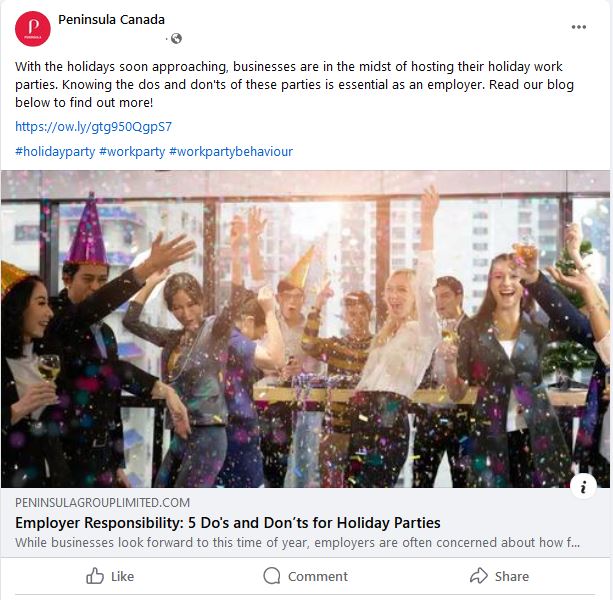
Task: Click the globe public audience icon
Action: point(177,39)
